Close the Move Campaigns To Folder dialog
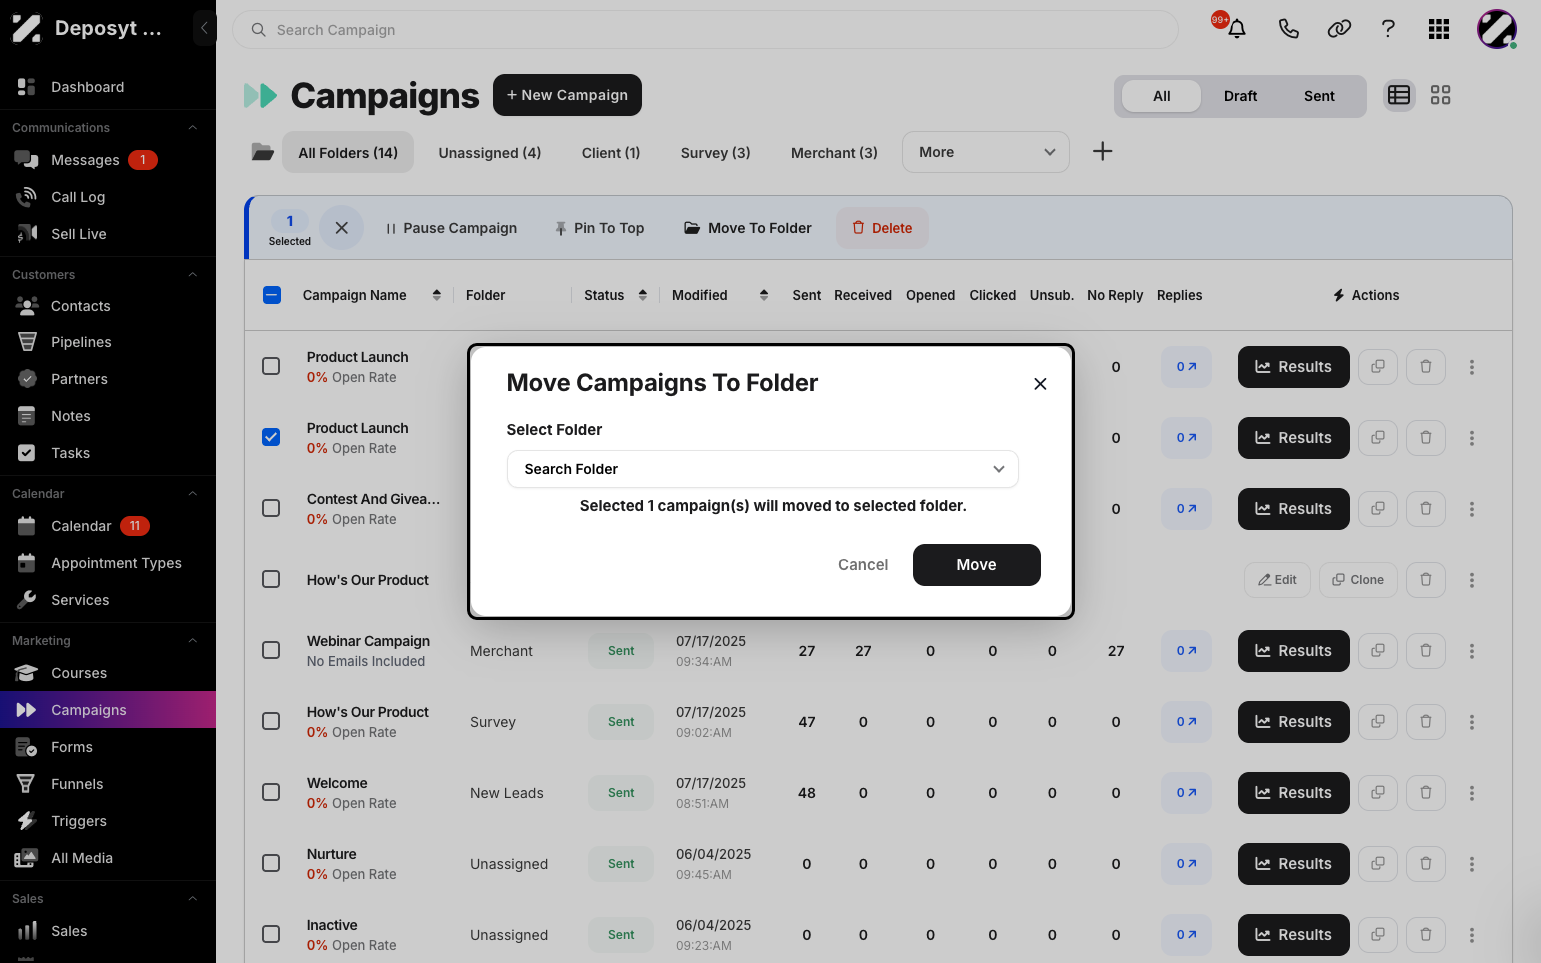The height and width of the screenshot is (963, 1541). click(1040, 384)
